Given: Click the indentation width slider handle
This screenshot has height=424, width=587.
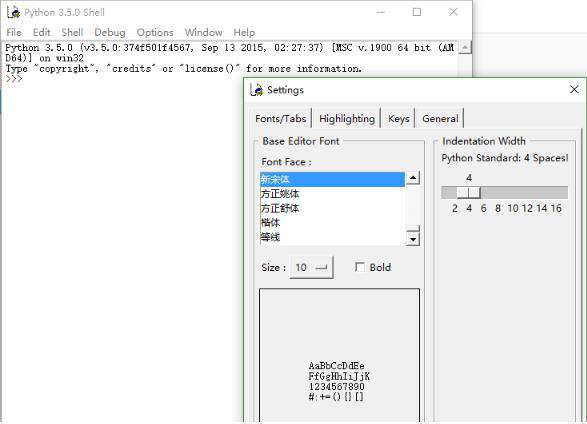Looking at the screenshot, I should (469, 193).
